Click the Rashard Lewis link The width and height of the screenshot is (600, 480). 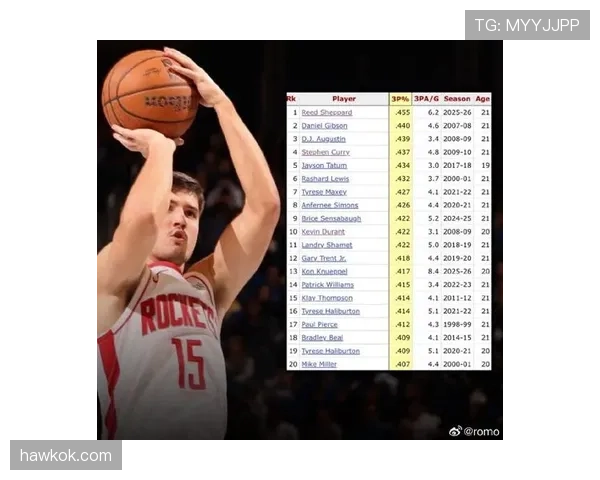(325, 179)
